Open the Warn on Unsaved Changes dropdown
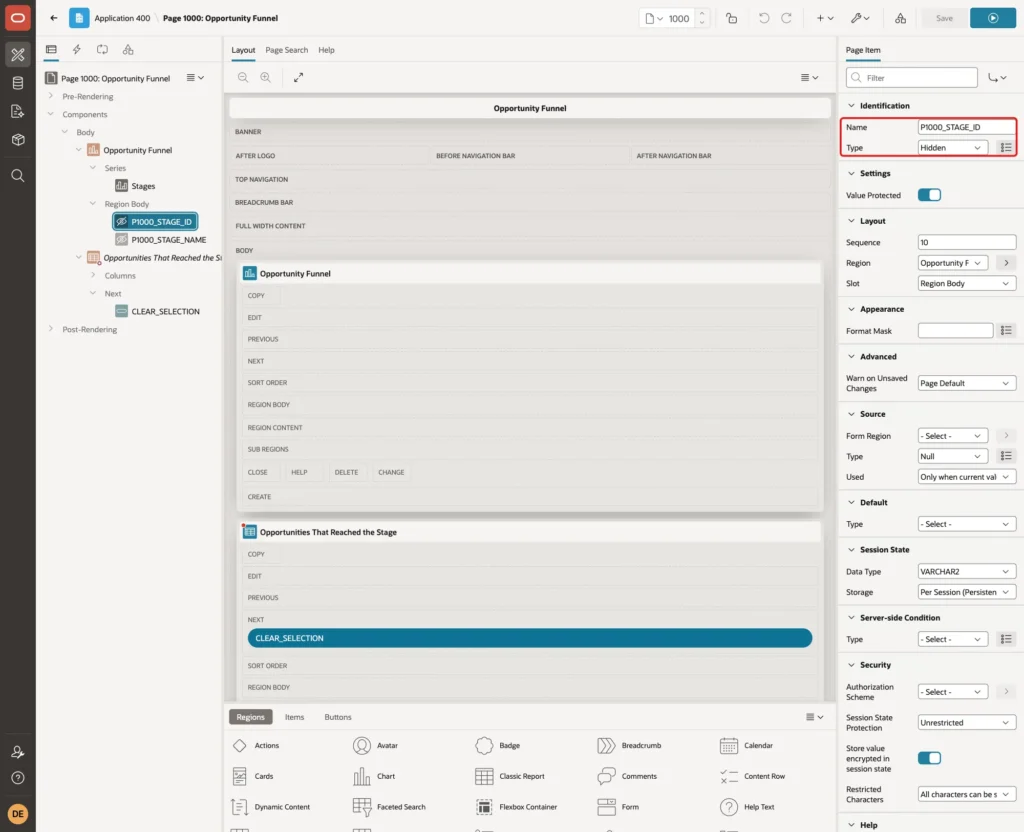Viewport: 1024px width, 832px height. point(967,384)
